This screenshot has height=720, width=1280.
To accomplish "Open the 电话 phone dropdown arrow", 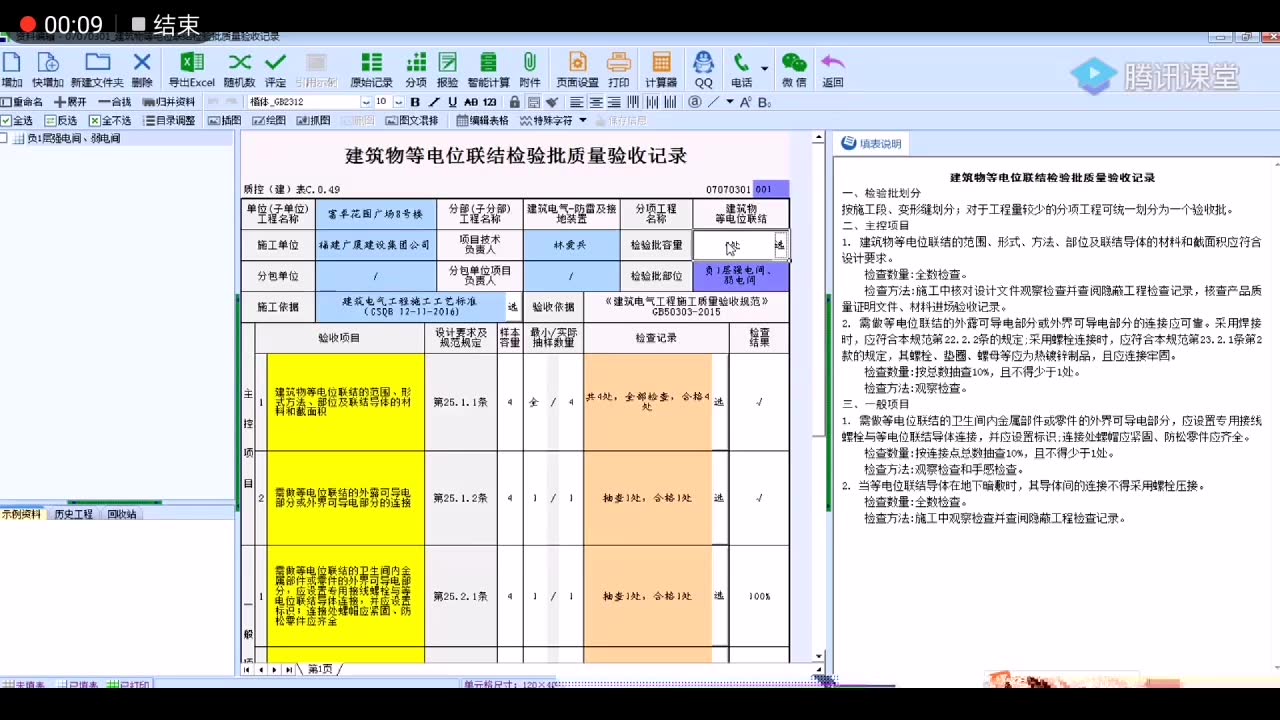I will tap(762, 67).
